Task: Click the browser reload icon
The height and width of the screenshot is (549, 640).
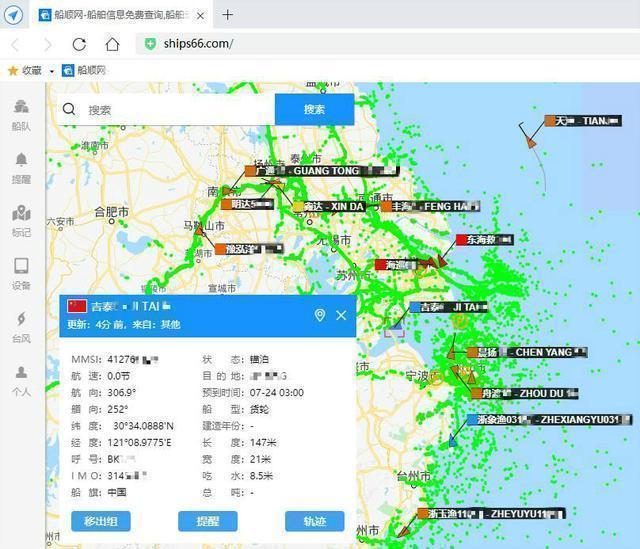Action: coord(79,44)
